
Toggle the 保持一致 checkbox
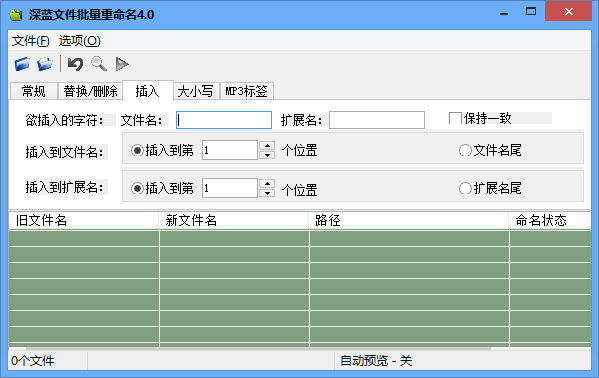click(455, 118)
